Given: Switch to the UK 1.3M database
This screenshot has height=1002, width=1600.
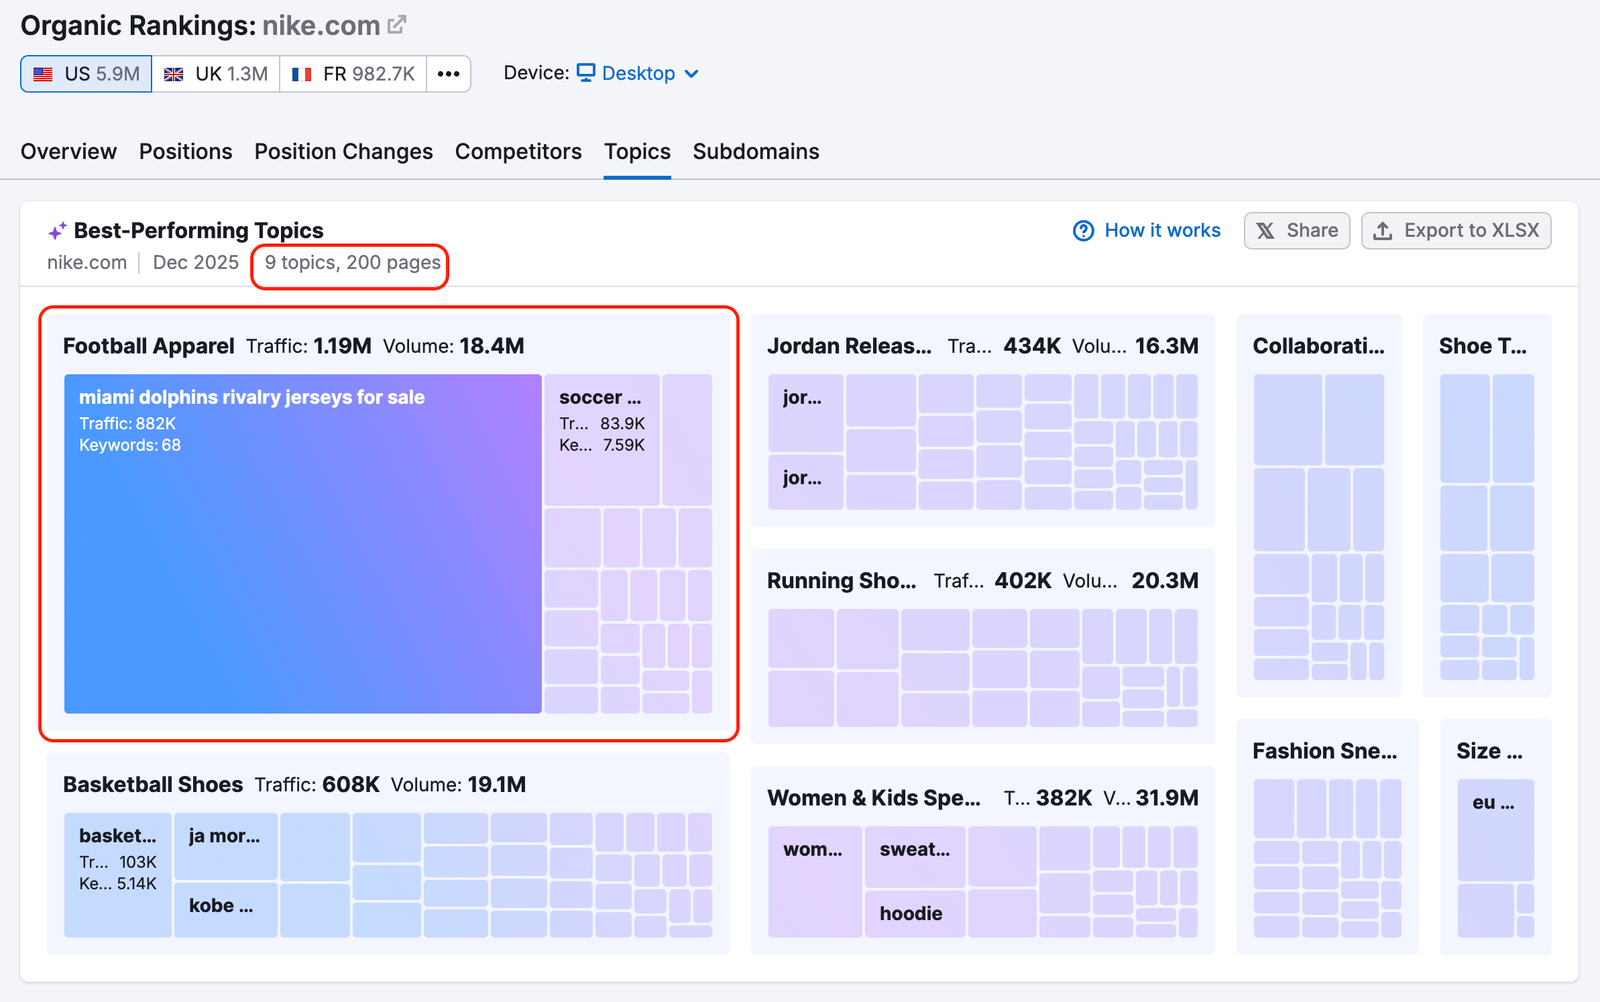Looking at the screenshot, I should tap(215, 72).
